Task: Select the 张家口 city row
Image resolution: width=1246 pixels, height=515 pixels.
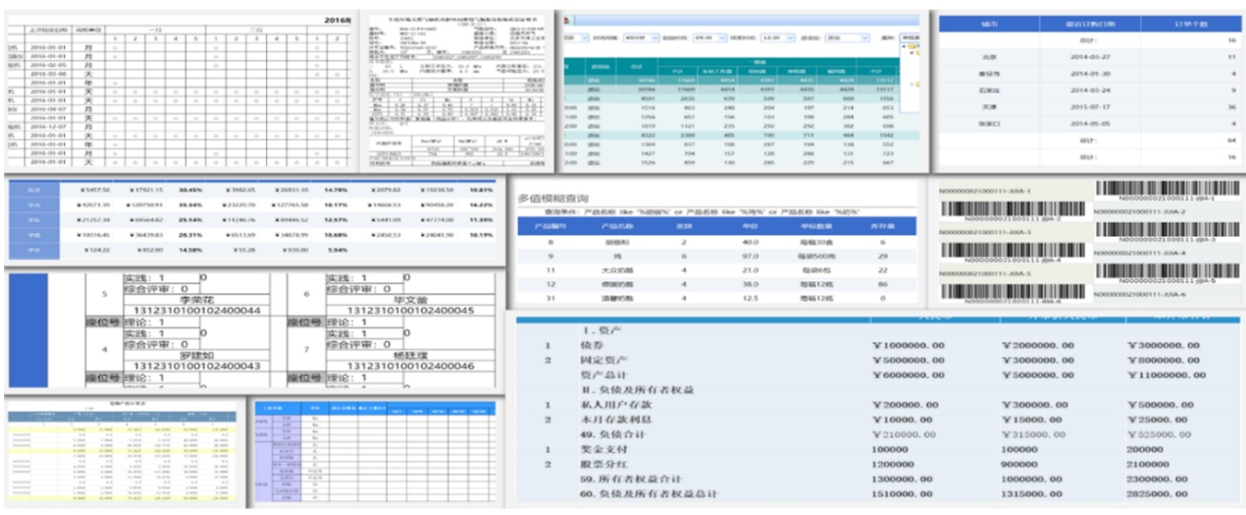Action: coord(1090,124)
